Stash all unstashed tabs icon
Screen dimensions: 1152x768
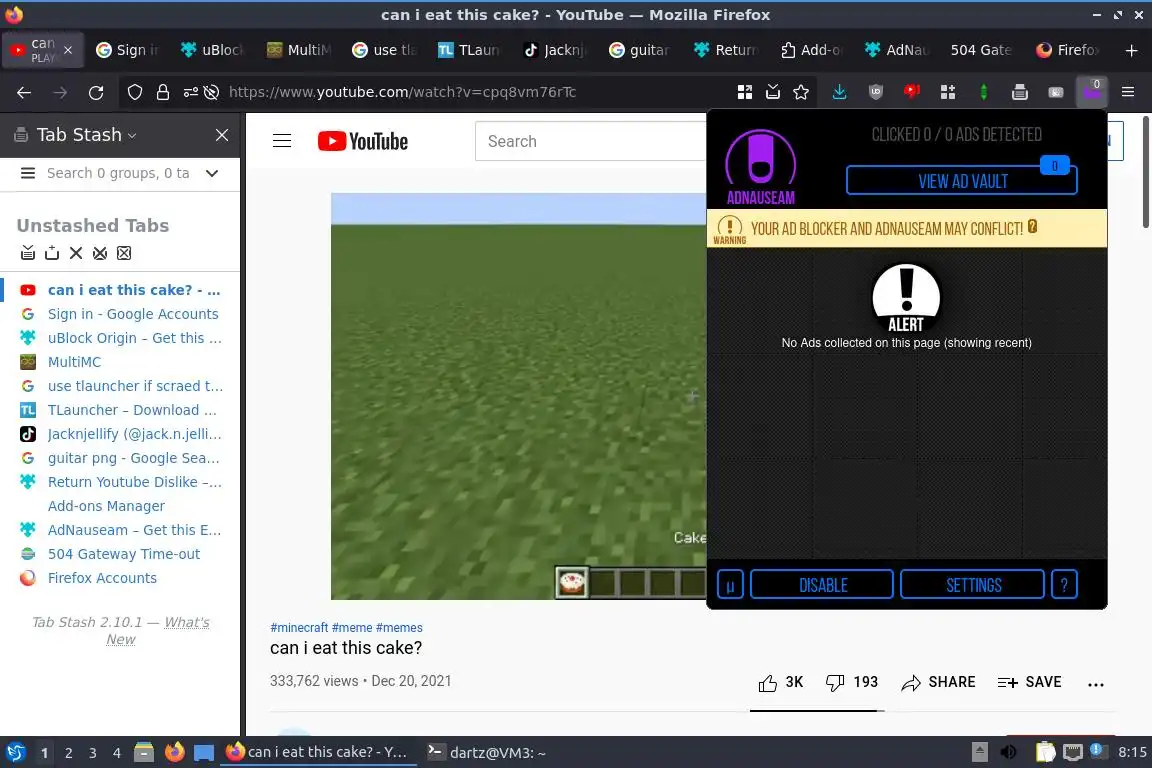coord(28,253)
